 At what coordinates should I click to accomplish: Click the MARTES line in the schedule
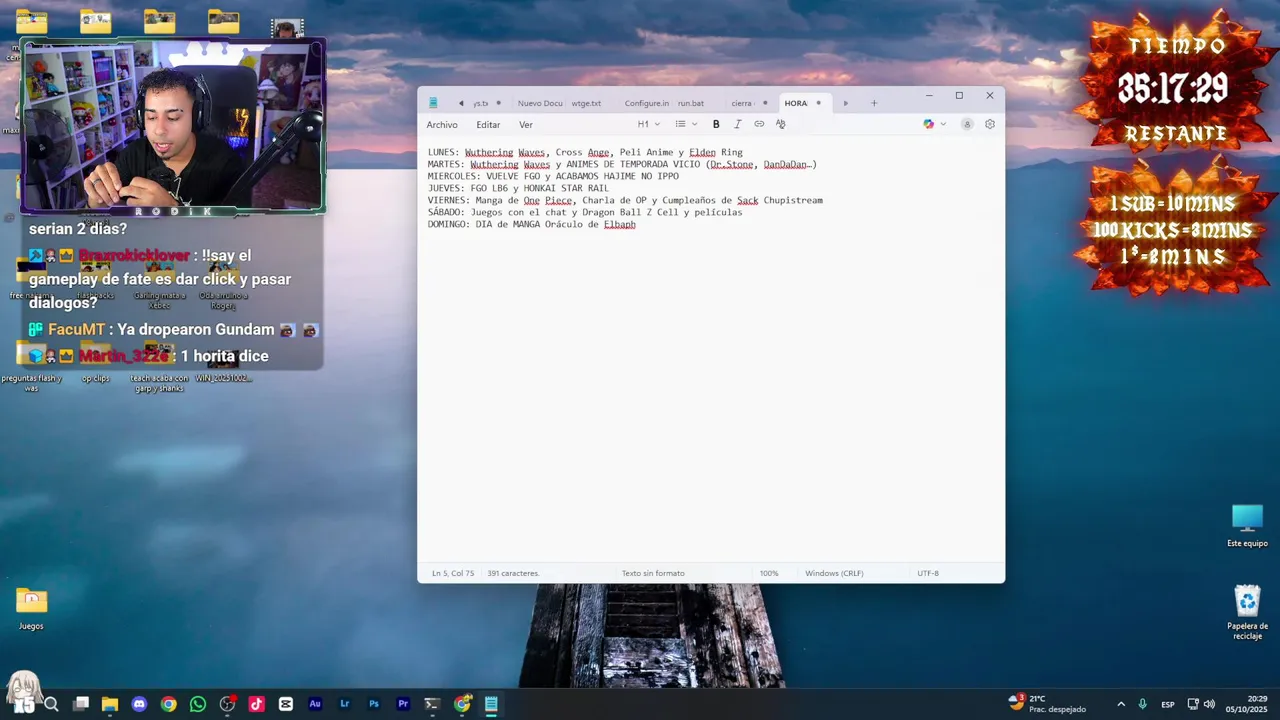(x=622, y=164)
